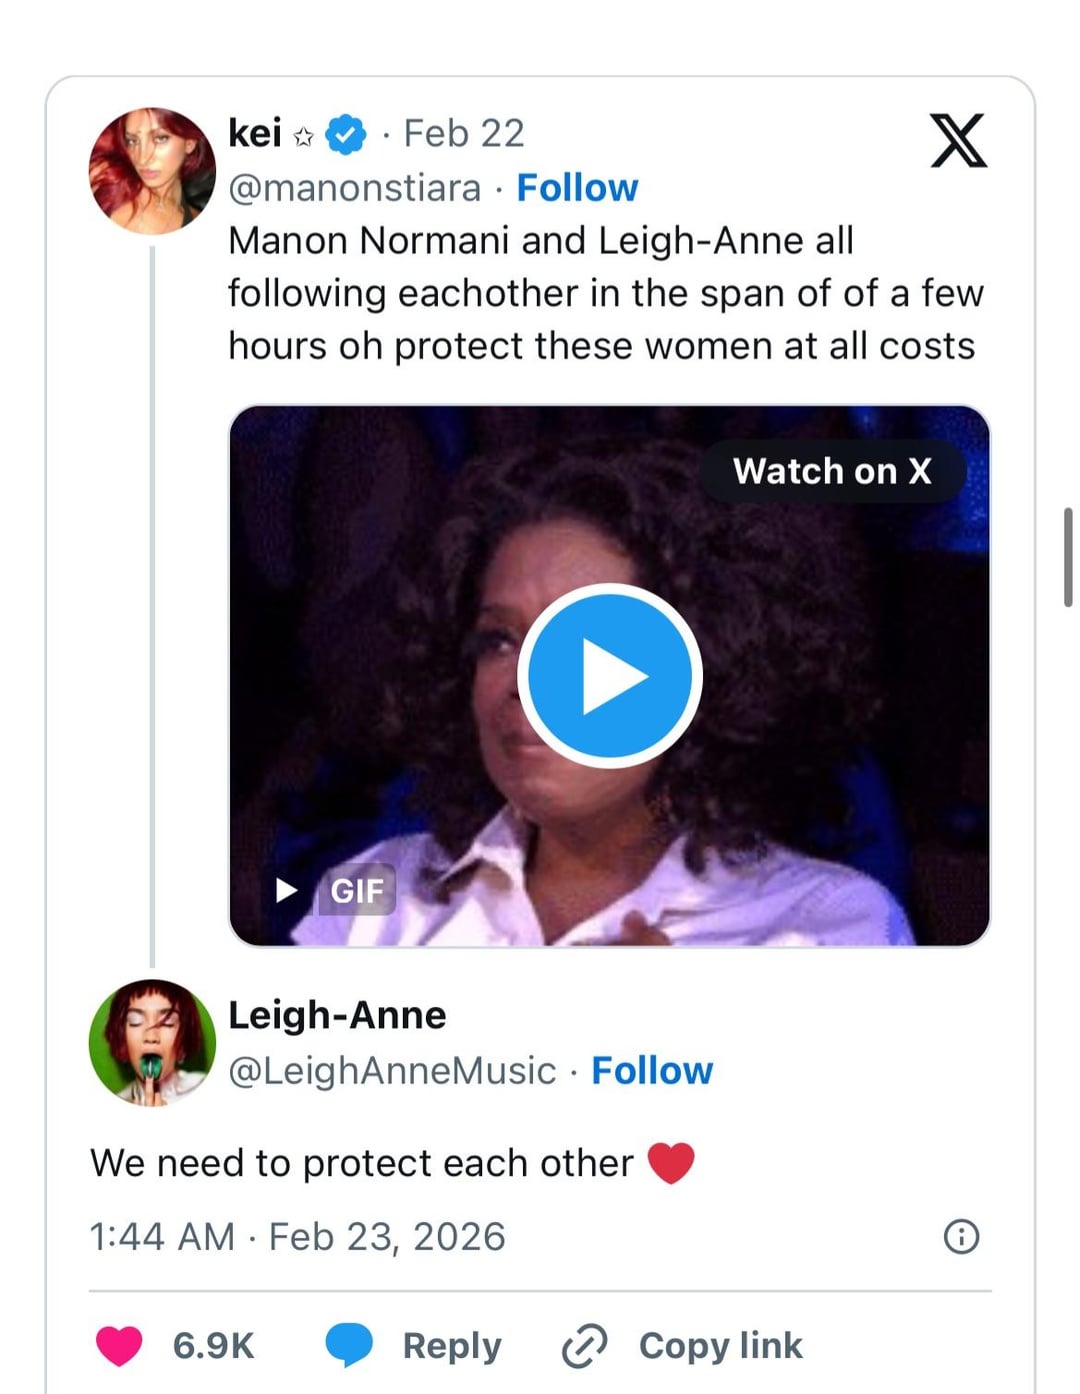Click the Reply text label
Viewport: 1080px width, 1394px height.
[452, 1346]
